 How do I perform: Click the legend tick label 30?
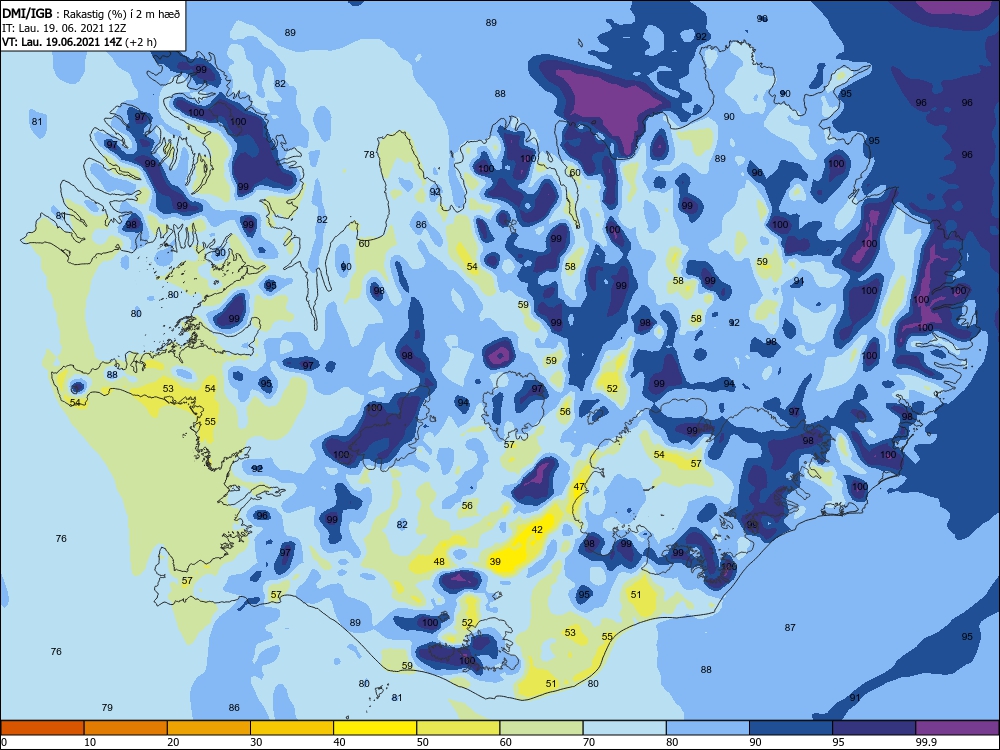click(x=256, y=742)
